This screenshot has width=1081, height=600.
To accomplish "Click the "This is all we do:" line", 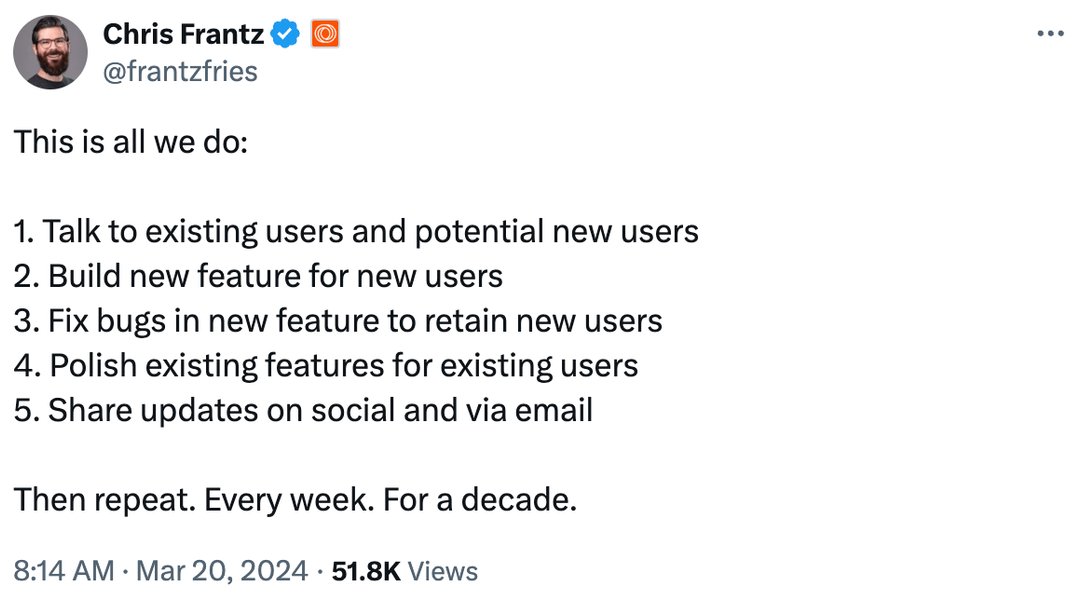I will (x=131, y=142).
